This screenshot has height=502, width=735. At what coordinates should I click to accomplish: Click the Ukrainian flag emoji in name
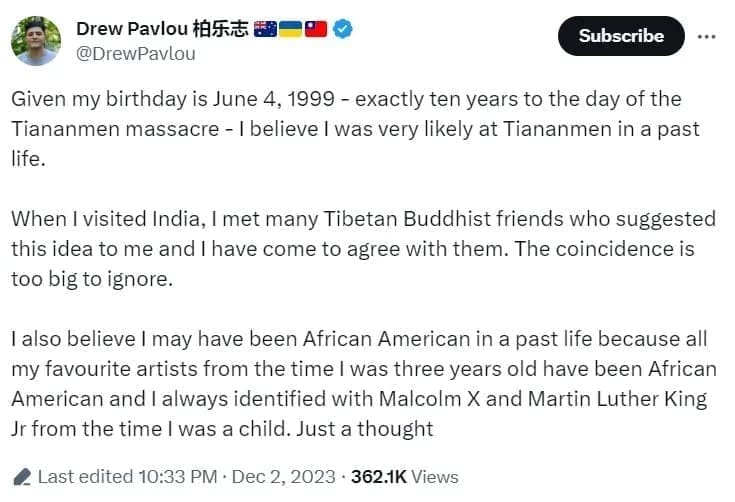pyautogui.click(x=291, y=30)
